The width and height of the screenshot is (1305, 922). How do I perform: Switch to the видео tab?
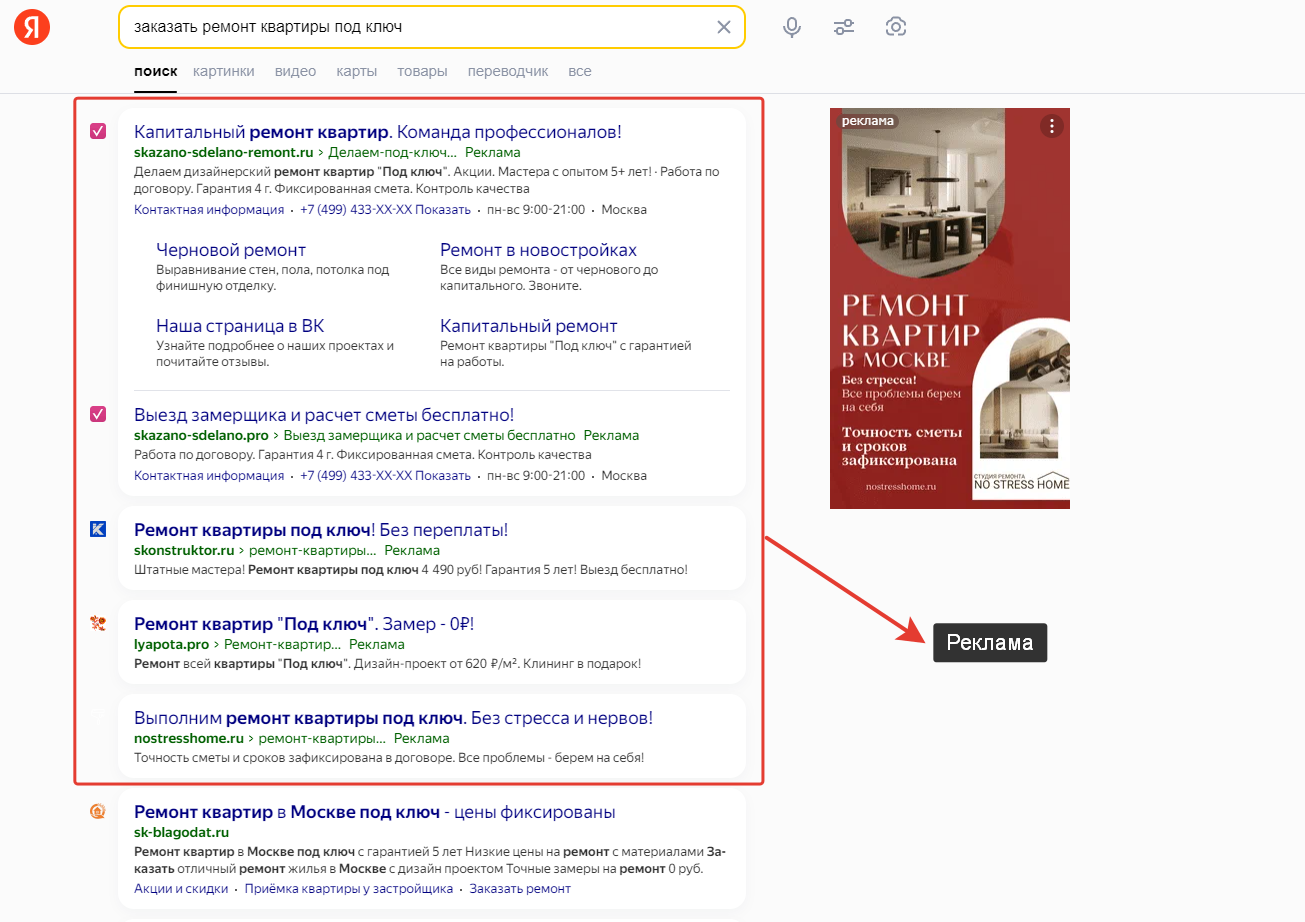pos(295,71)
